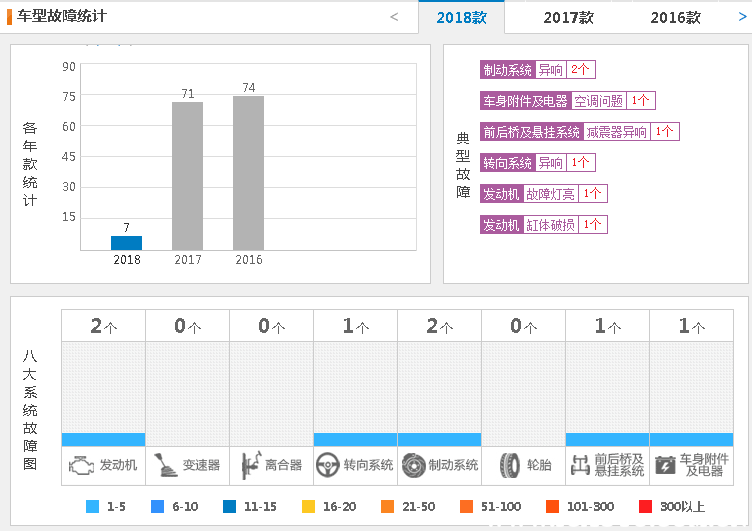Select the brake disc (制动系统) icon
The height and width of the screenshot is (531, 752).
[413, 465]
